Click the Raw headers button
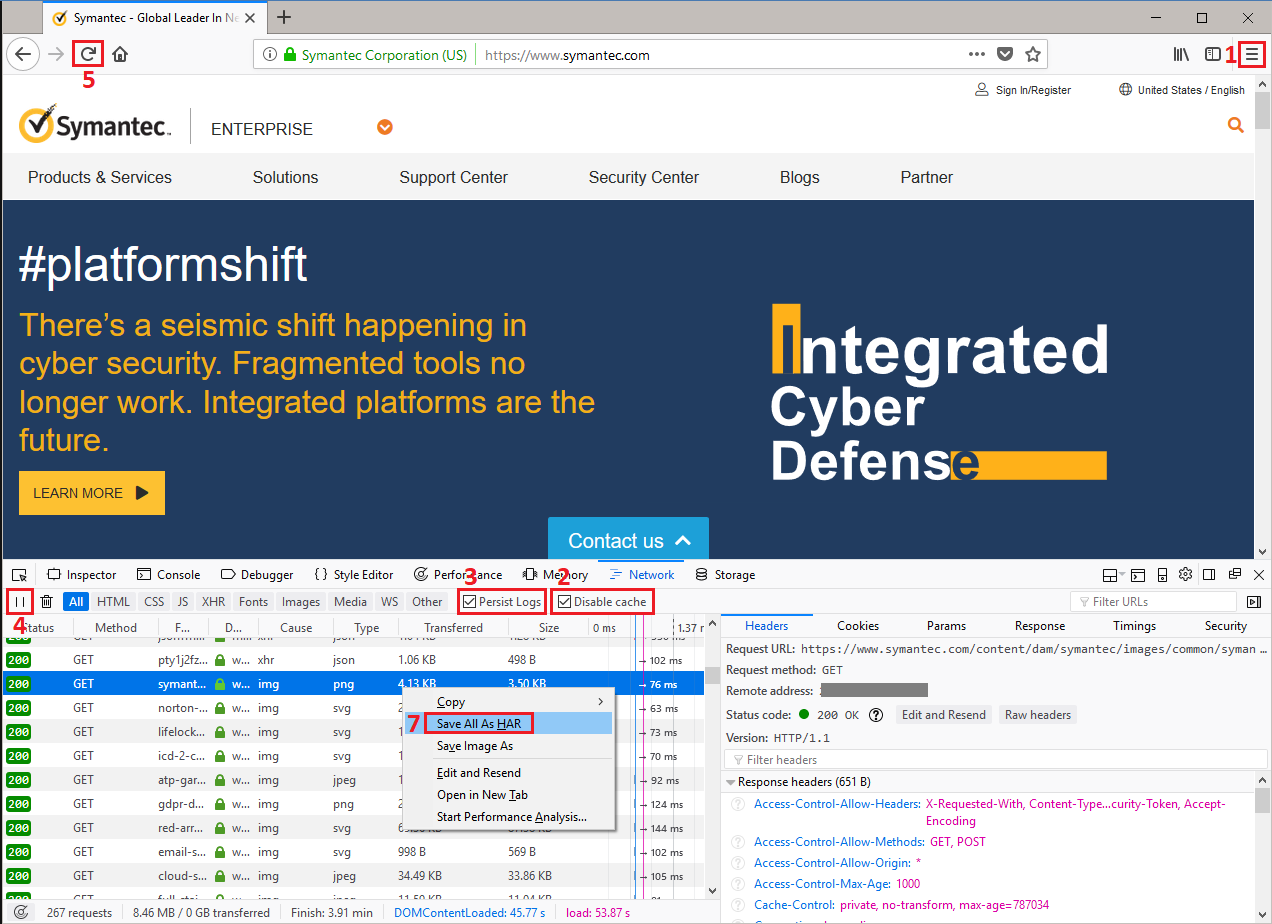The image size is (1272, 924). (1038, 715)
